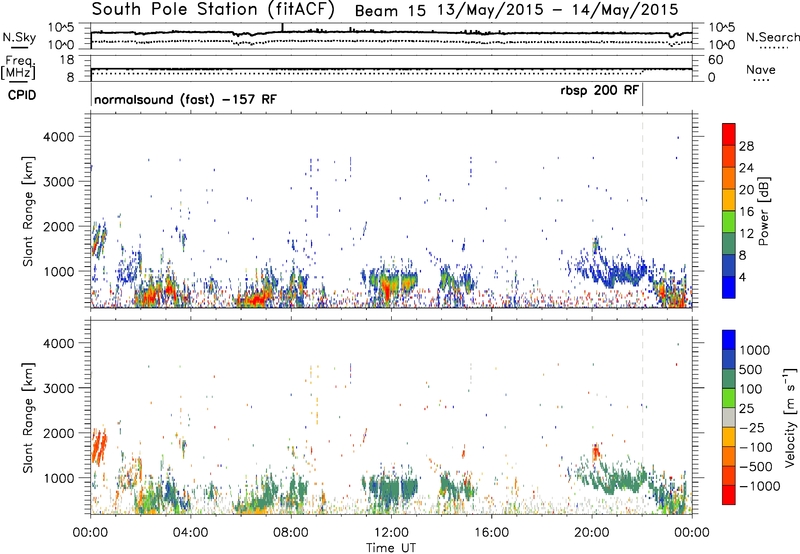
Task: Pick the yellow segment of the Power colorbar
Action: point(729,199)
